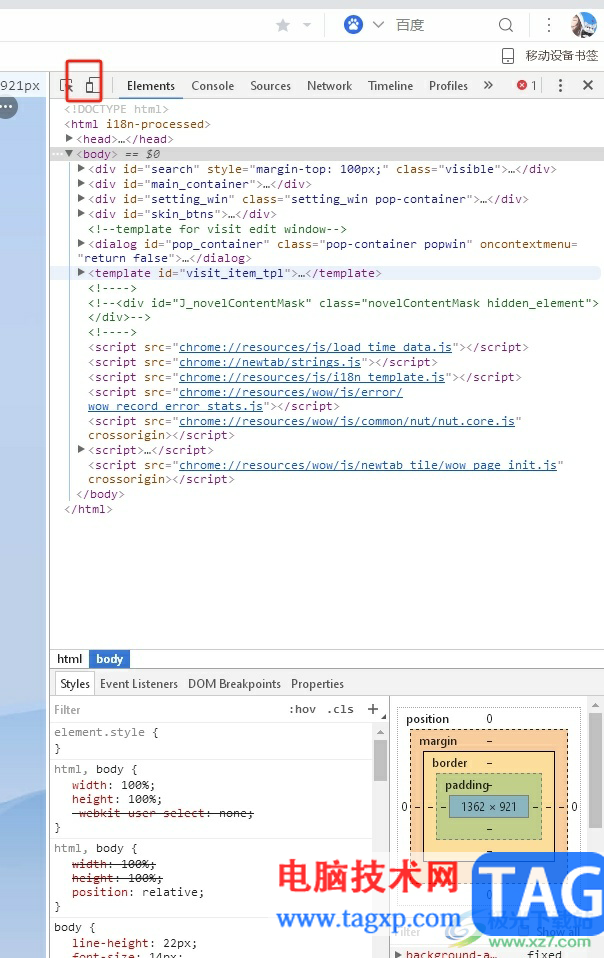Expand the pop_container dialog node
This screenshot has width=604, height=958.
[81, 244]
